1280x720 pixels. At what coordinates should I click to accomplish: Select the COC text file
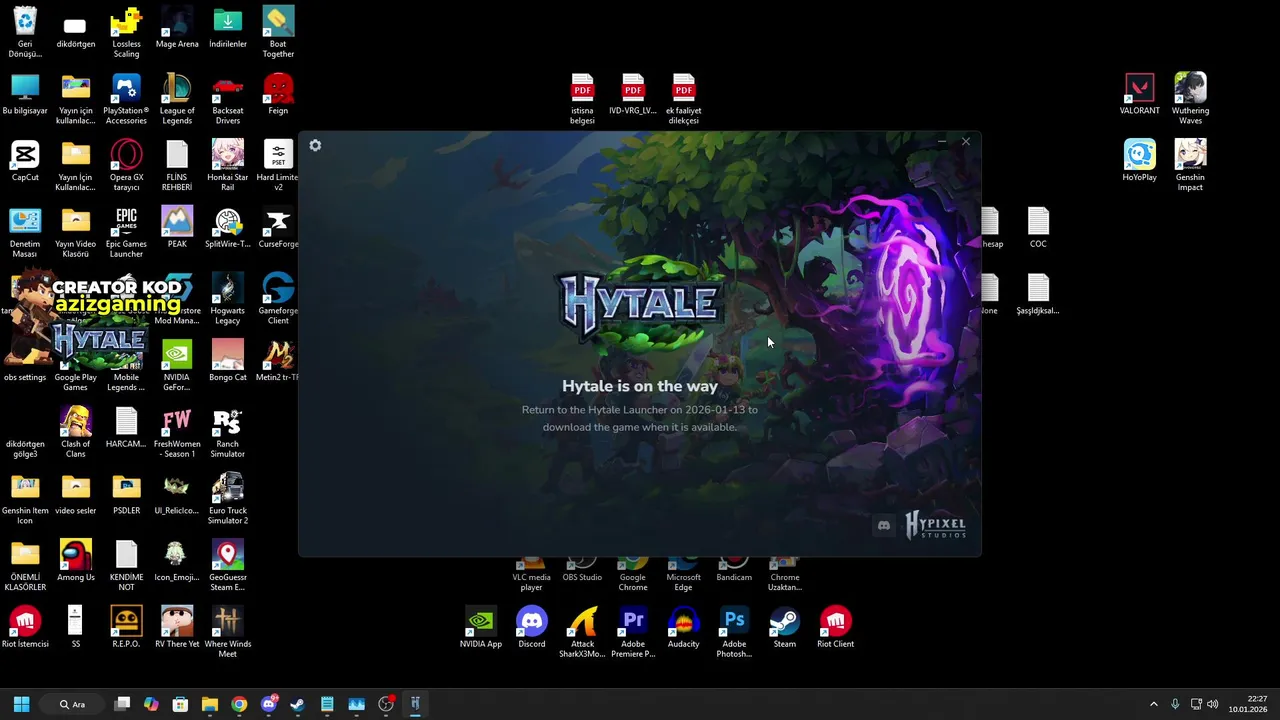pos(1038,227)
